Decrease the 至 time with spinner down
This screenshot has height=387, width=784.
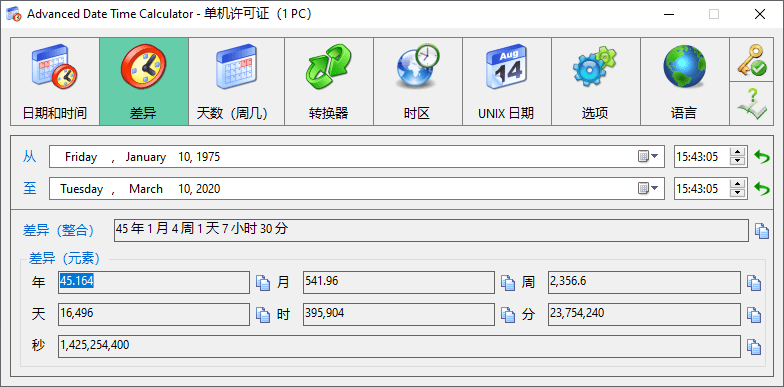[738, 193]
